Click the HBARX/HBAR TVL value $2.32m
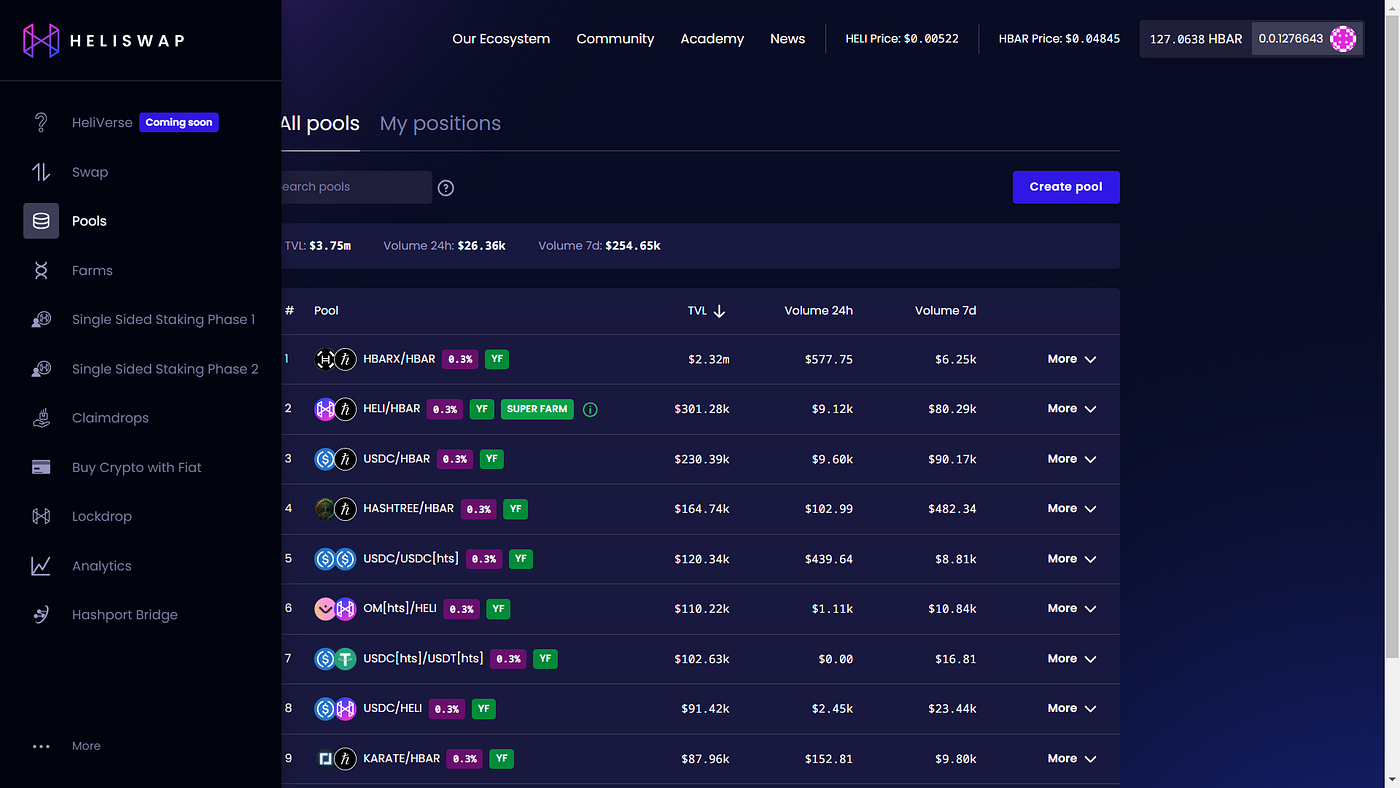The image size is (1400, 788). point(709,359)
